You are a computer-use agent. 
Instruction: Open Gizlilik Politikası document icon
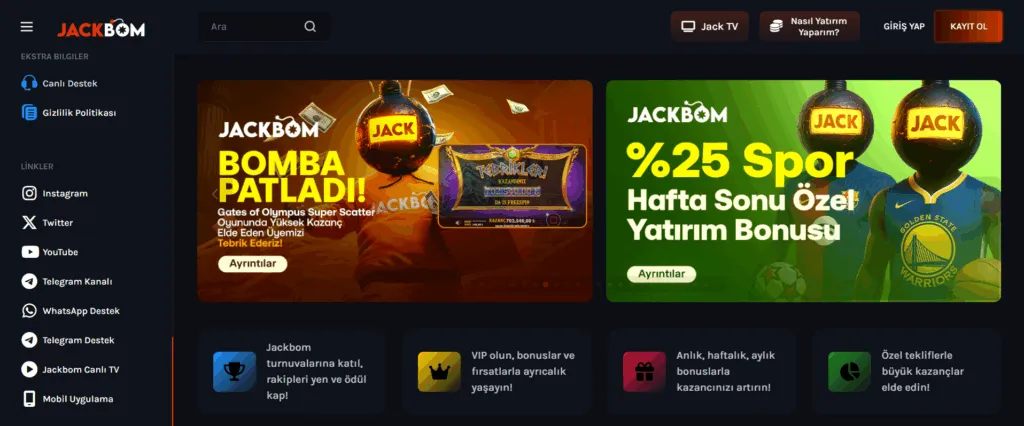[29, 112]
